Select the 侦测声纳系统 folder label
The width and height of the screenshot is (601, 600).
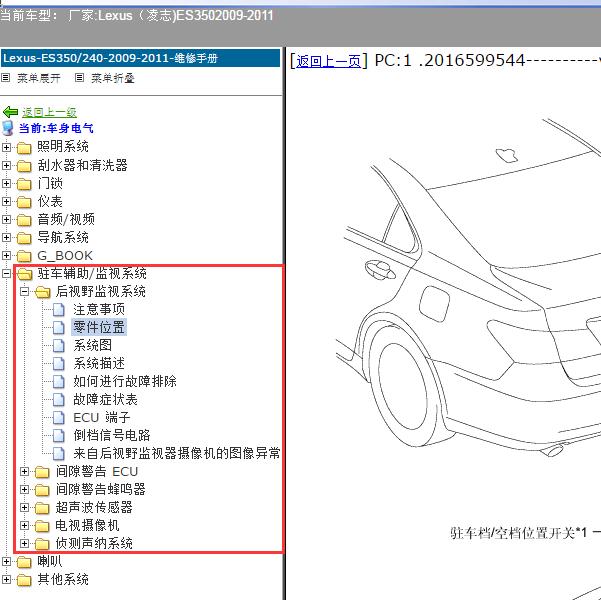(x=94, y=544)
